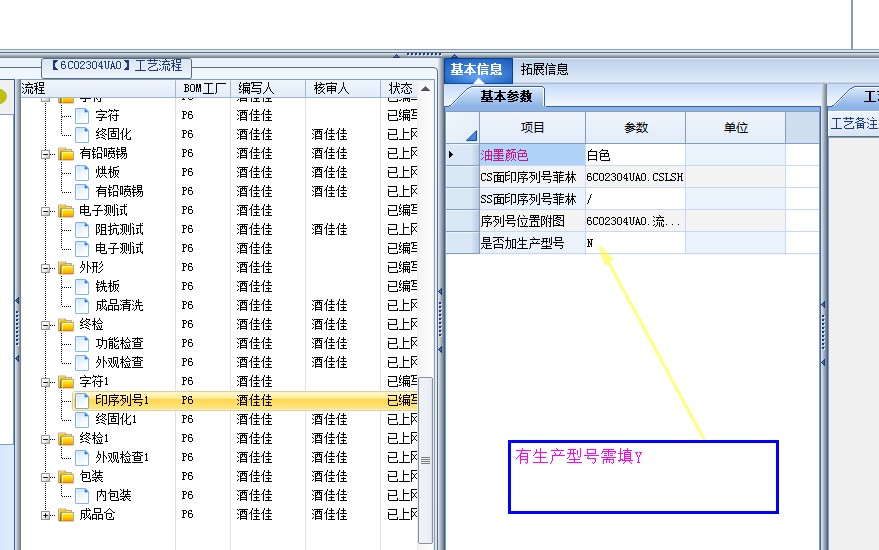This screenshot has width=879, height=550.
Task: Click the 烘板 document icon
Action: pyautogui.click(x=82, y=173)
